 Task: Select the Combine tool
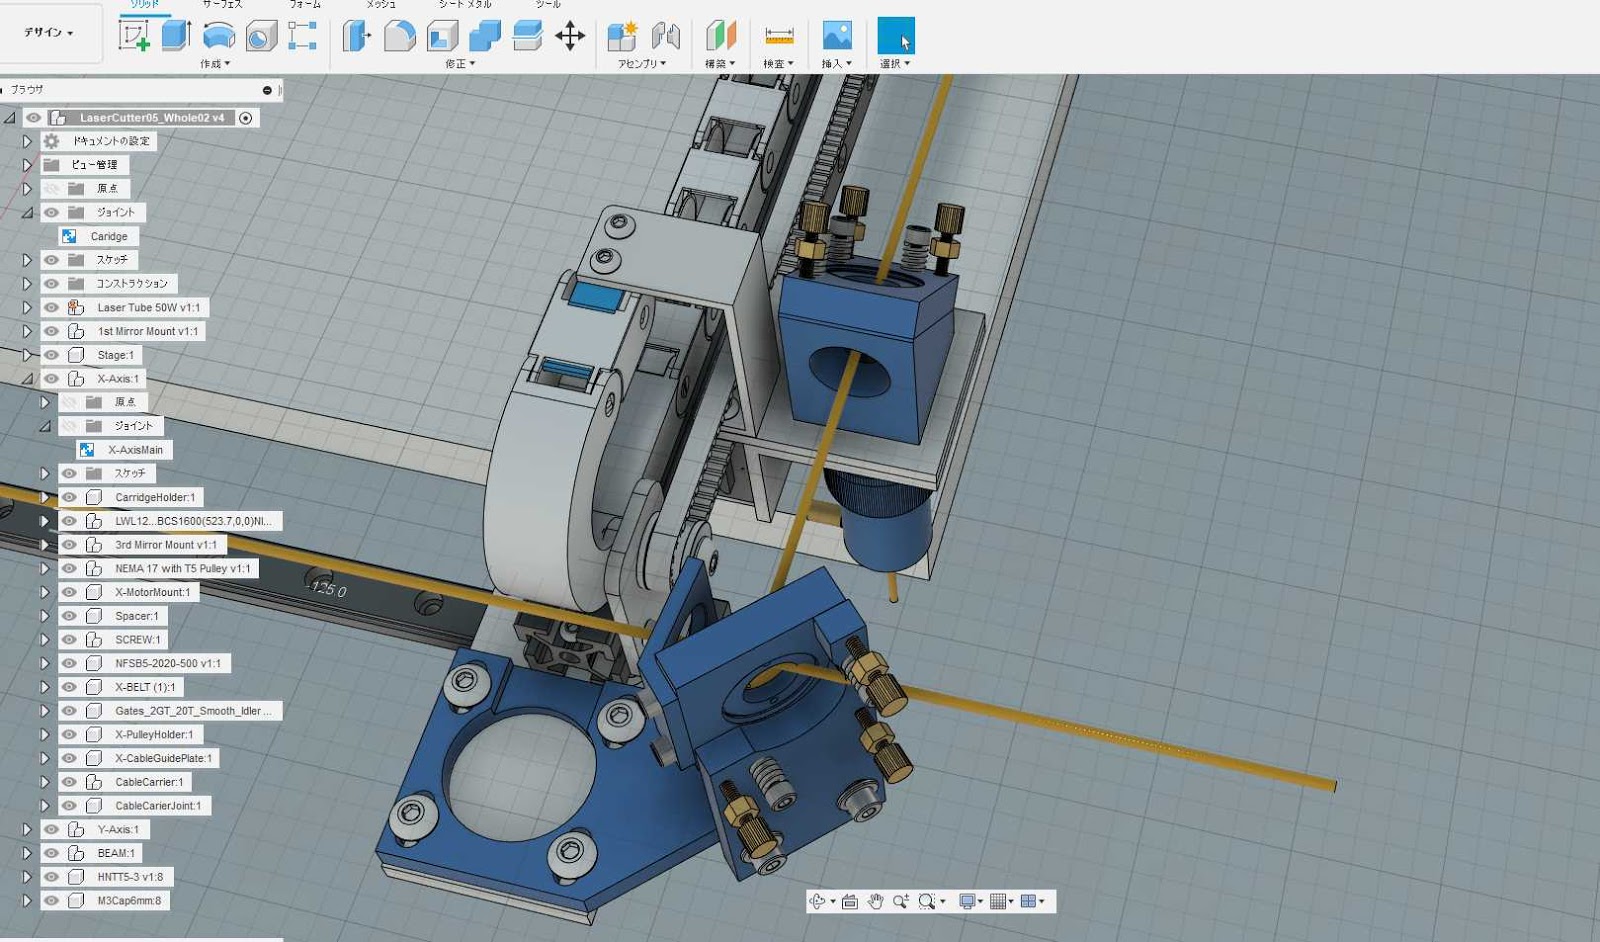[x=485, y=36]
